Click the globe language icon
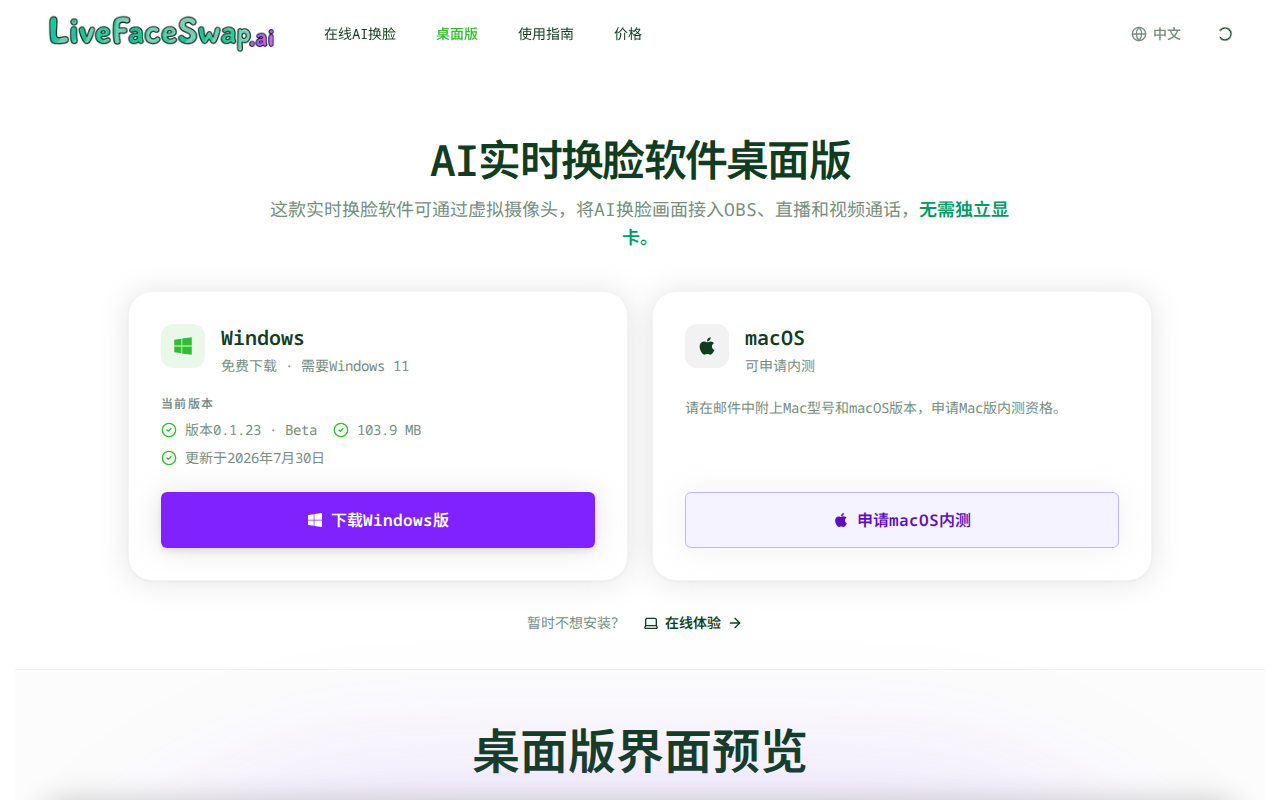Image resolution: width=1280 pixels, height=800 pixels. pos(1139,34)
